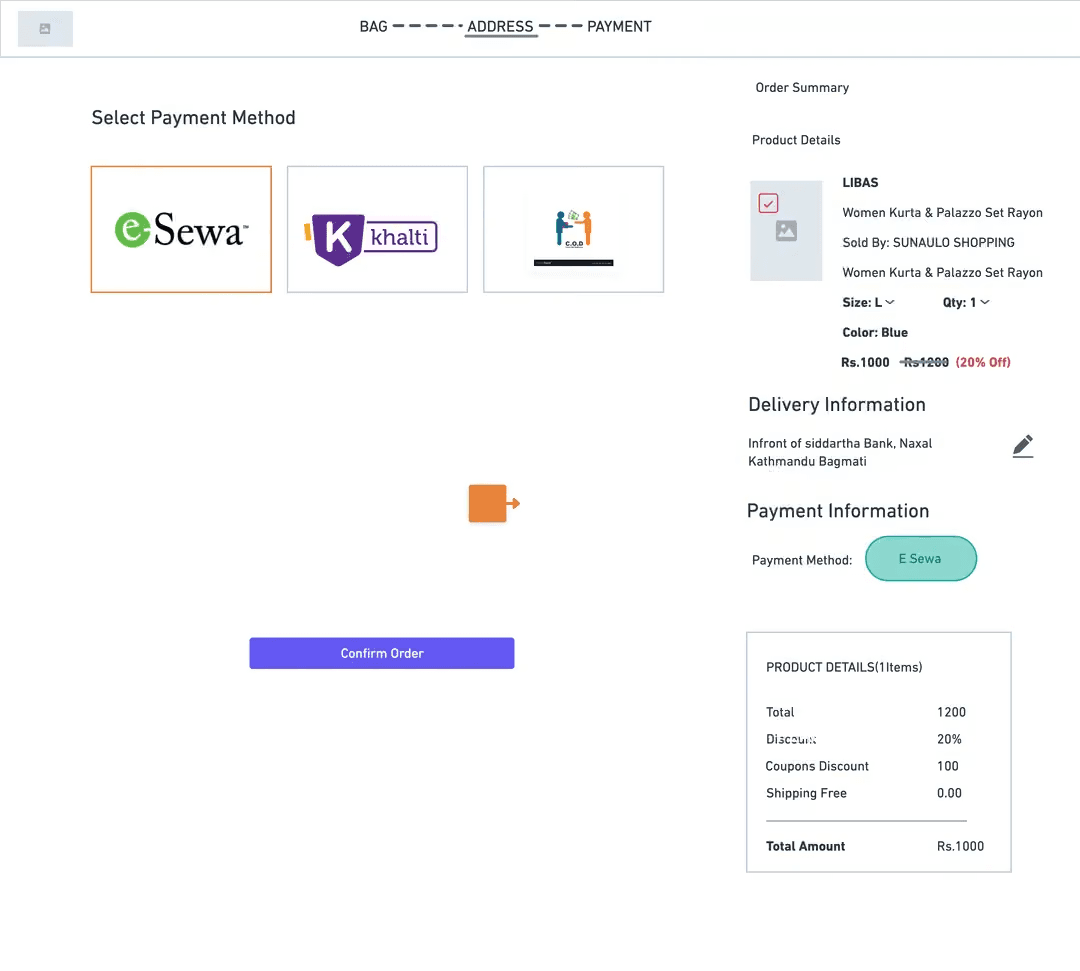The height and width of the screenshot is (971, 1080).
Task: Click the '(20% Off)' discount text
Action: 983,362
